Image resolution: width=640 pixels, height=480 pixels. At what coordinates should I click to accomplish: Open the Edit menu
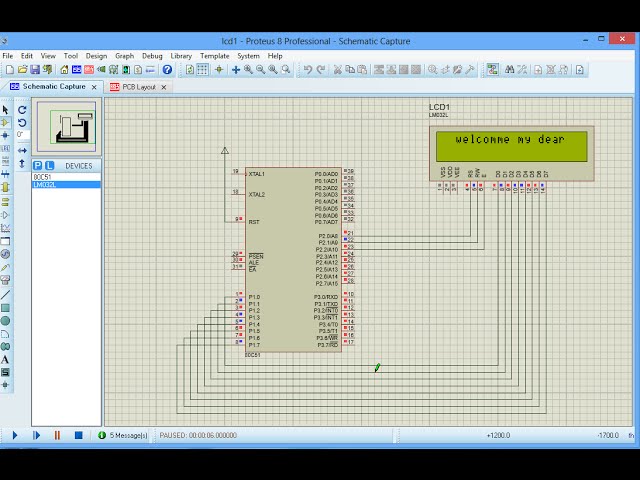tap(27, 56)
